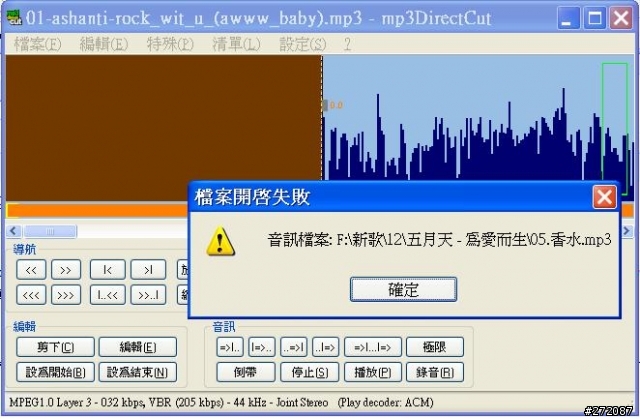Click the horizontal scrollbar thumb

(50, 231)
